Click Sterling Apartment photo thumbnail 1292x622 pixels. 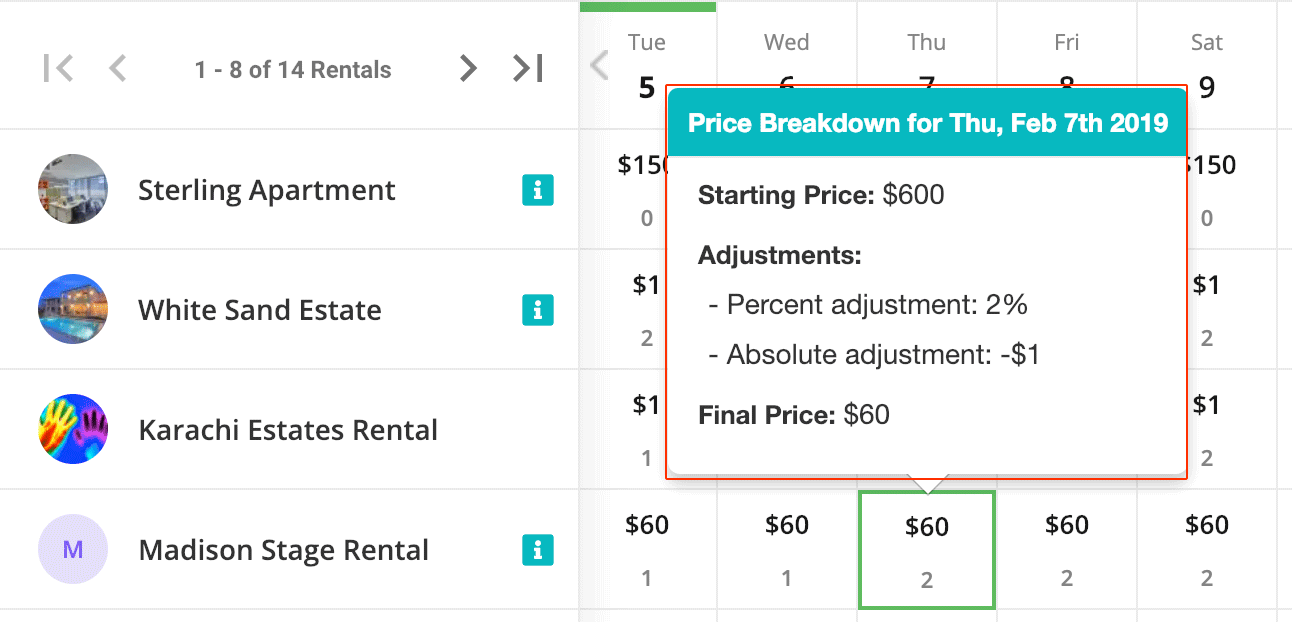72,189
